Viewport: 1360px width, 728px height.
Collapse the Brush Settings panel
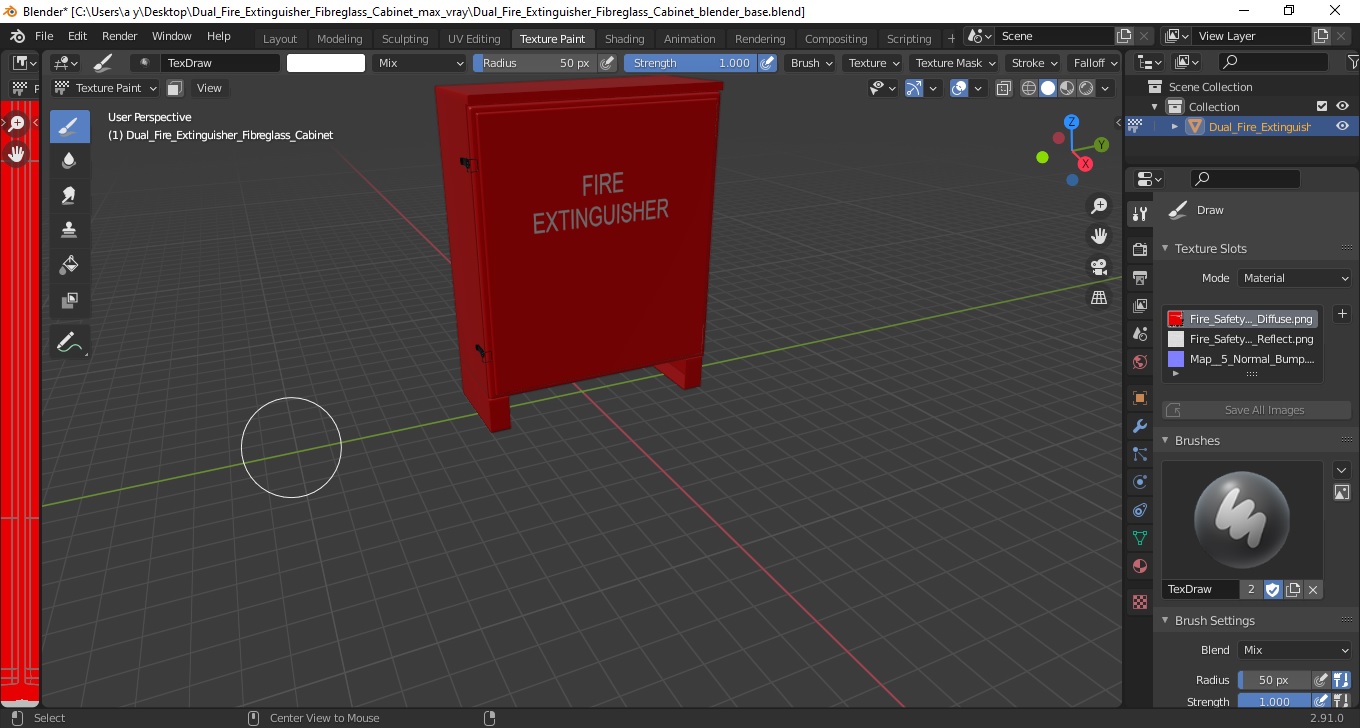click(1165, 620)
